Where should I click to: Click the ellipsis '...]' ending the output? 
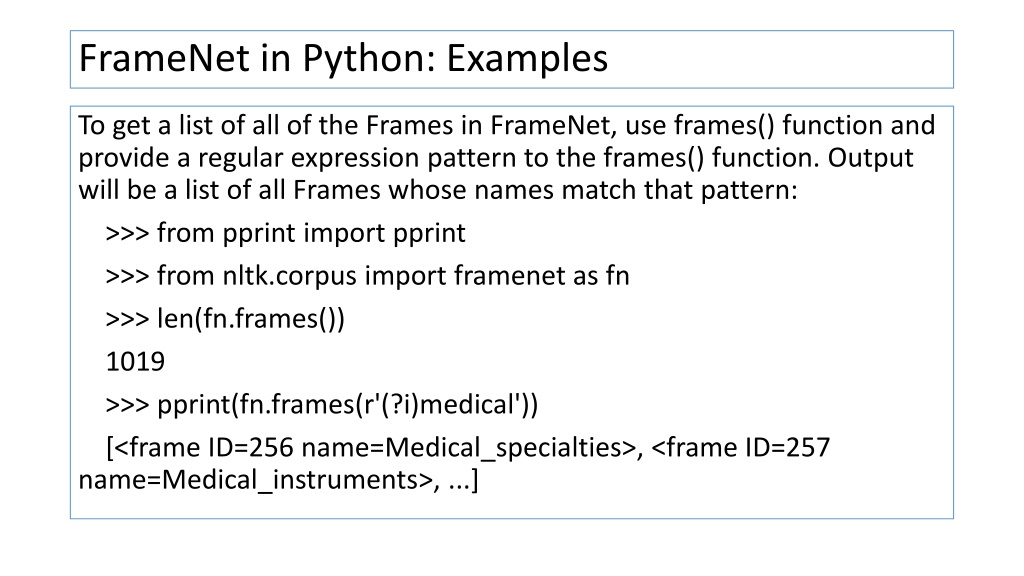pos(464,481)
